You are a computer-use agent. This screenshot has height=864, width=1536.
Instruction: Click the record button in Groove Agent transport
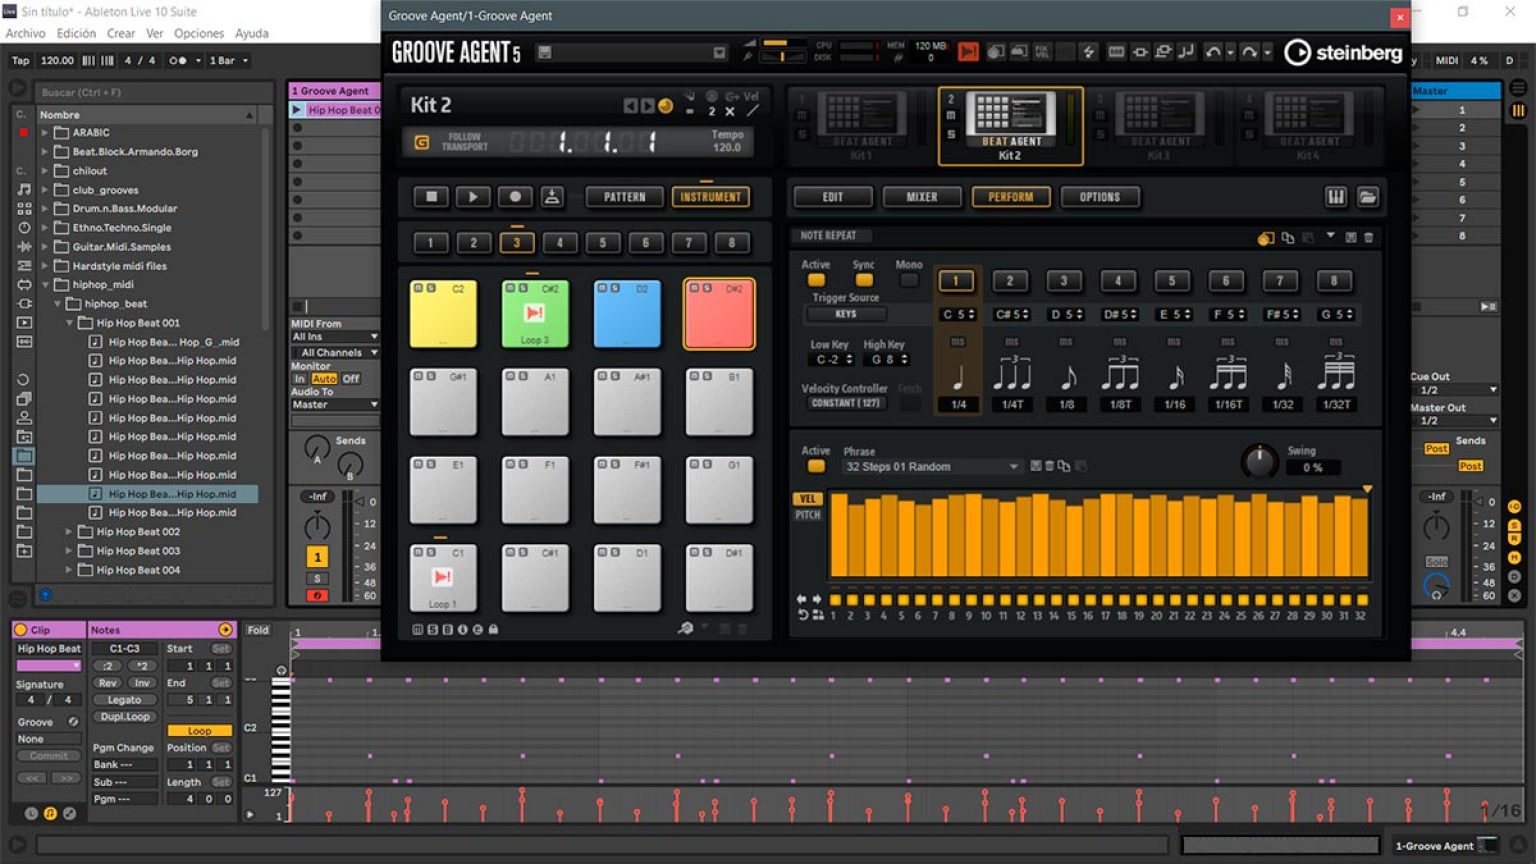pos(515,197)
